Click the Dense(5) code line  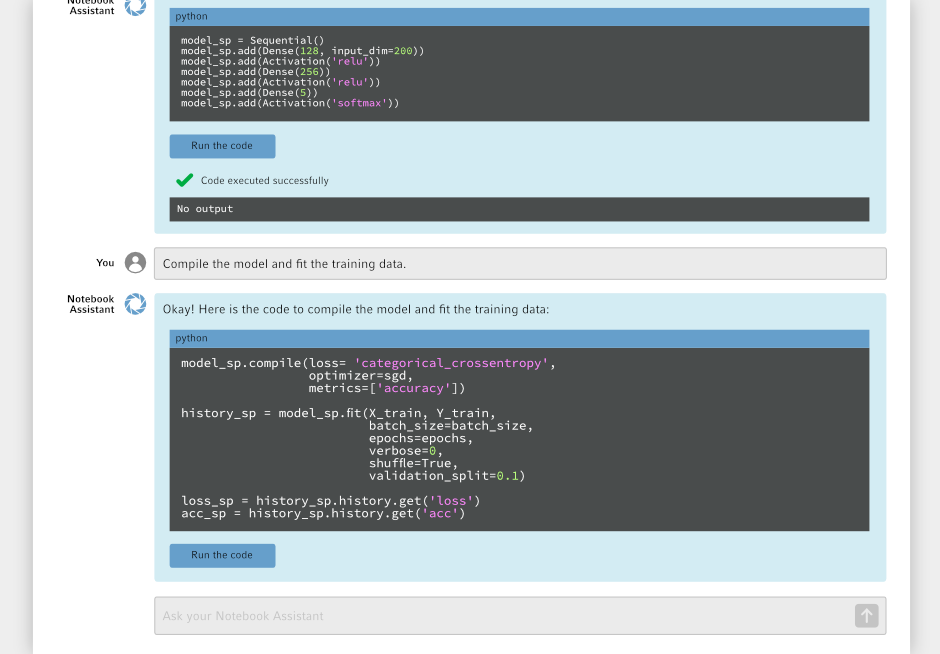[249, 93]
